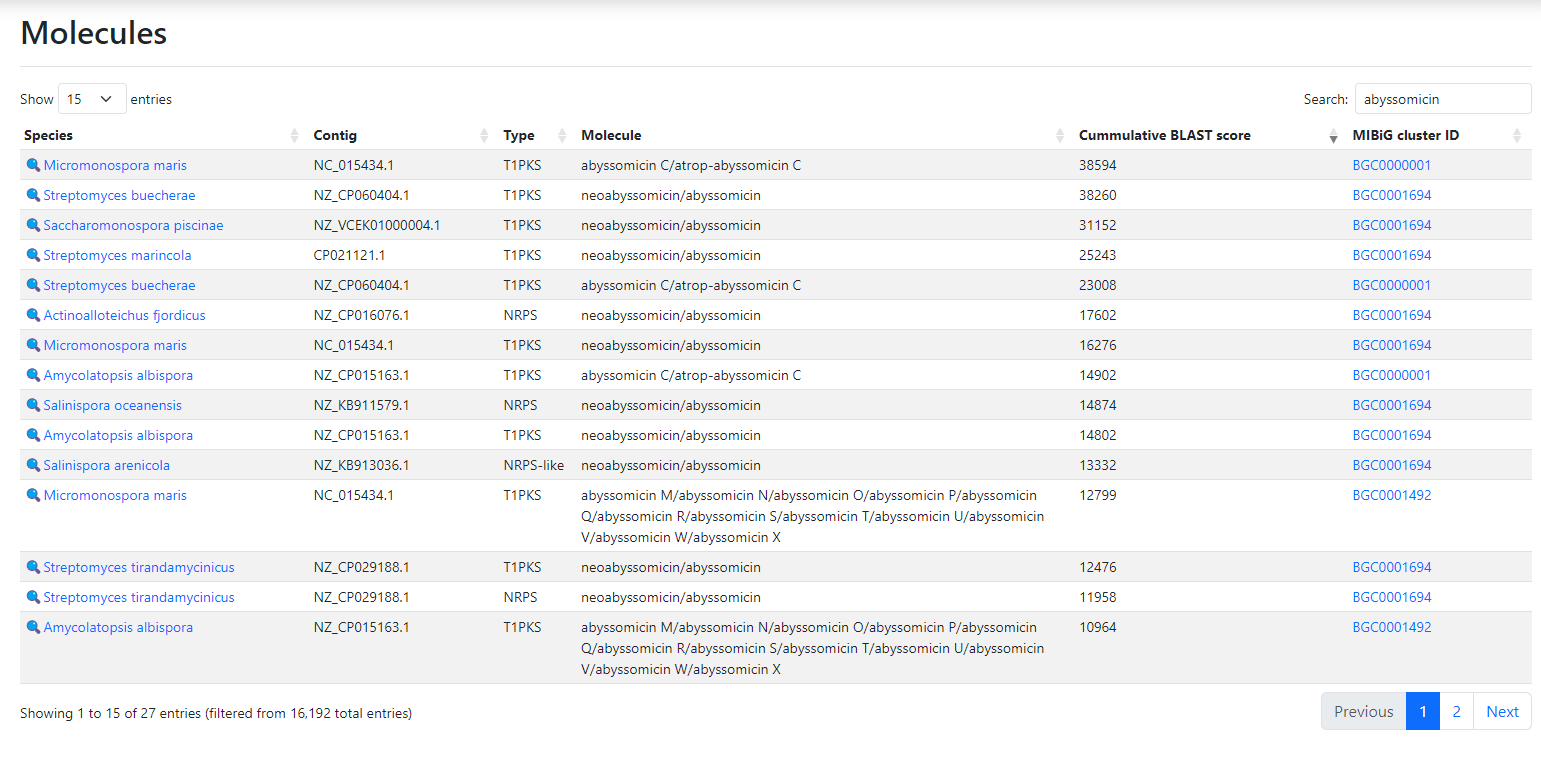The width and height of the screenshot is (1541, 758).
Task: Click the Next pagination button
Action: tap(1502, 711)
